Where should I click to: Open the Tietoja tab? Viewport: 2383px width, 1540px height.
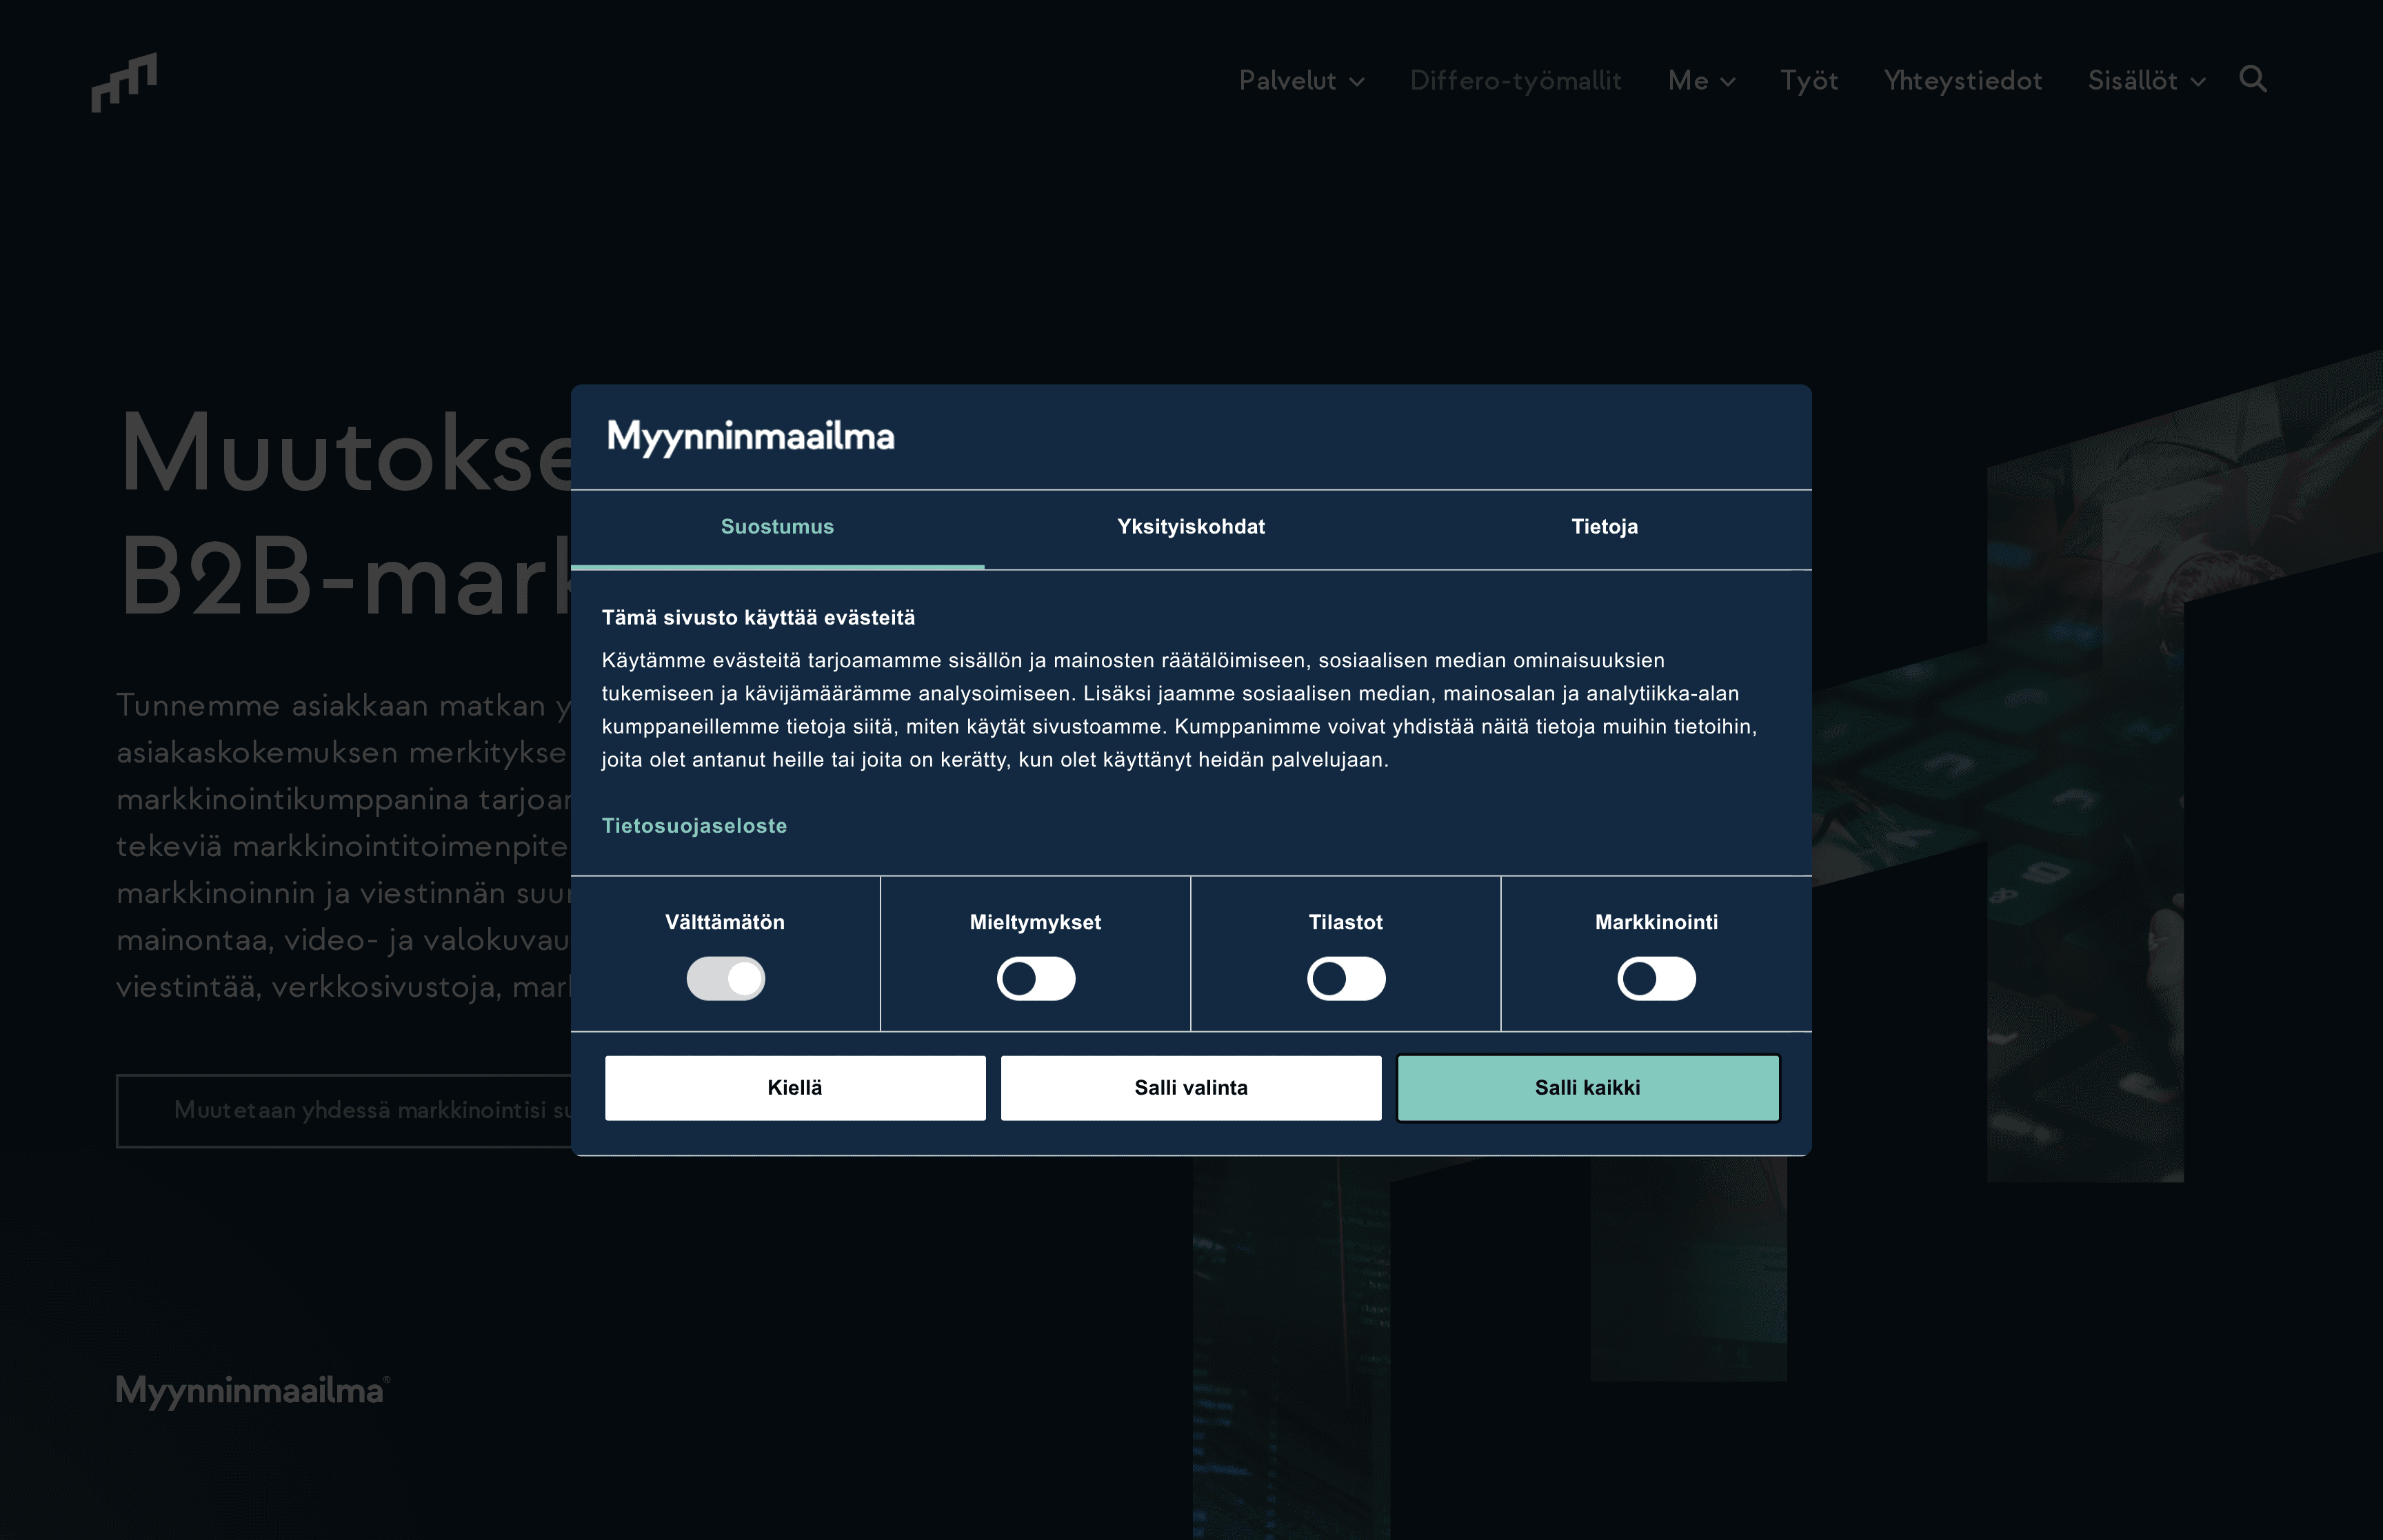pos(1604,527)
